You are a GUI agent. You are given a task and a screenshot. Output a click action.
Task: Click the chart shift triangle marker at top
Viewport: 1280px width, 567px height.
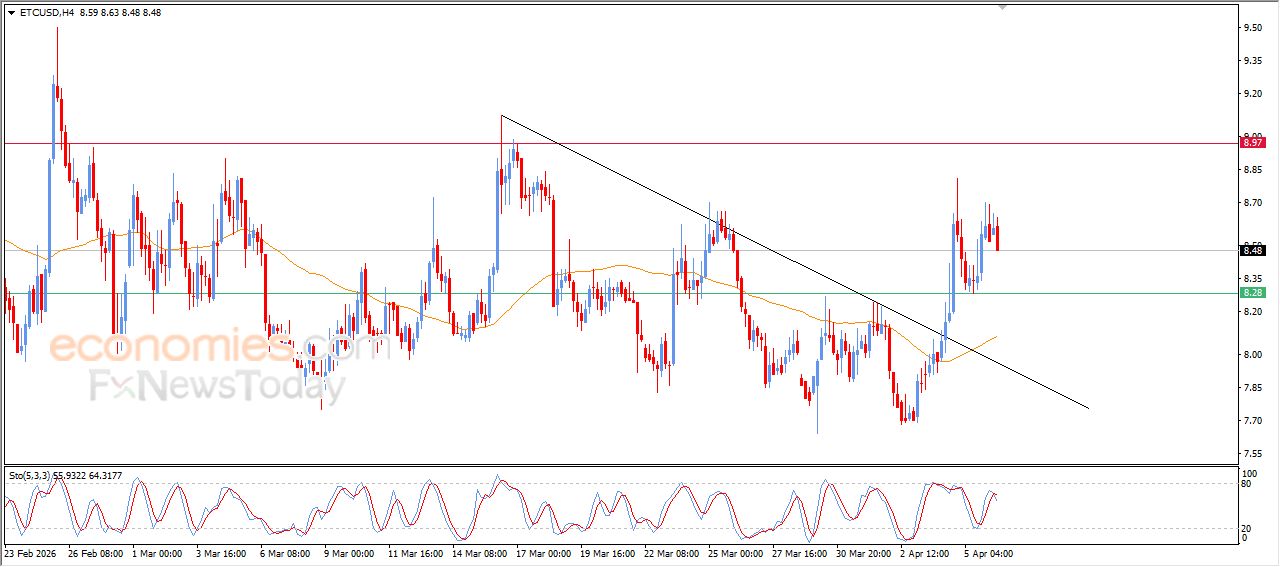click(1002, 8)
